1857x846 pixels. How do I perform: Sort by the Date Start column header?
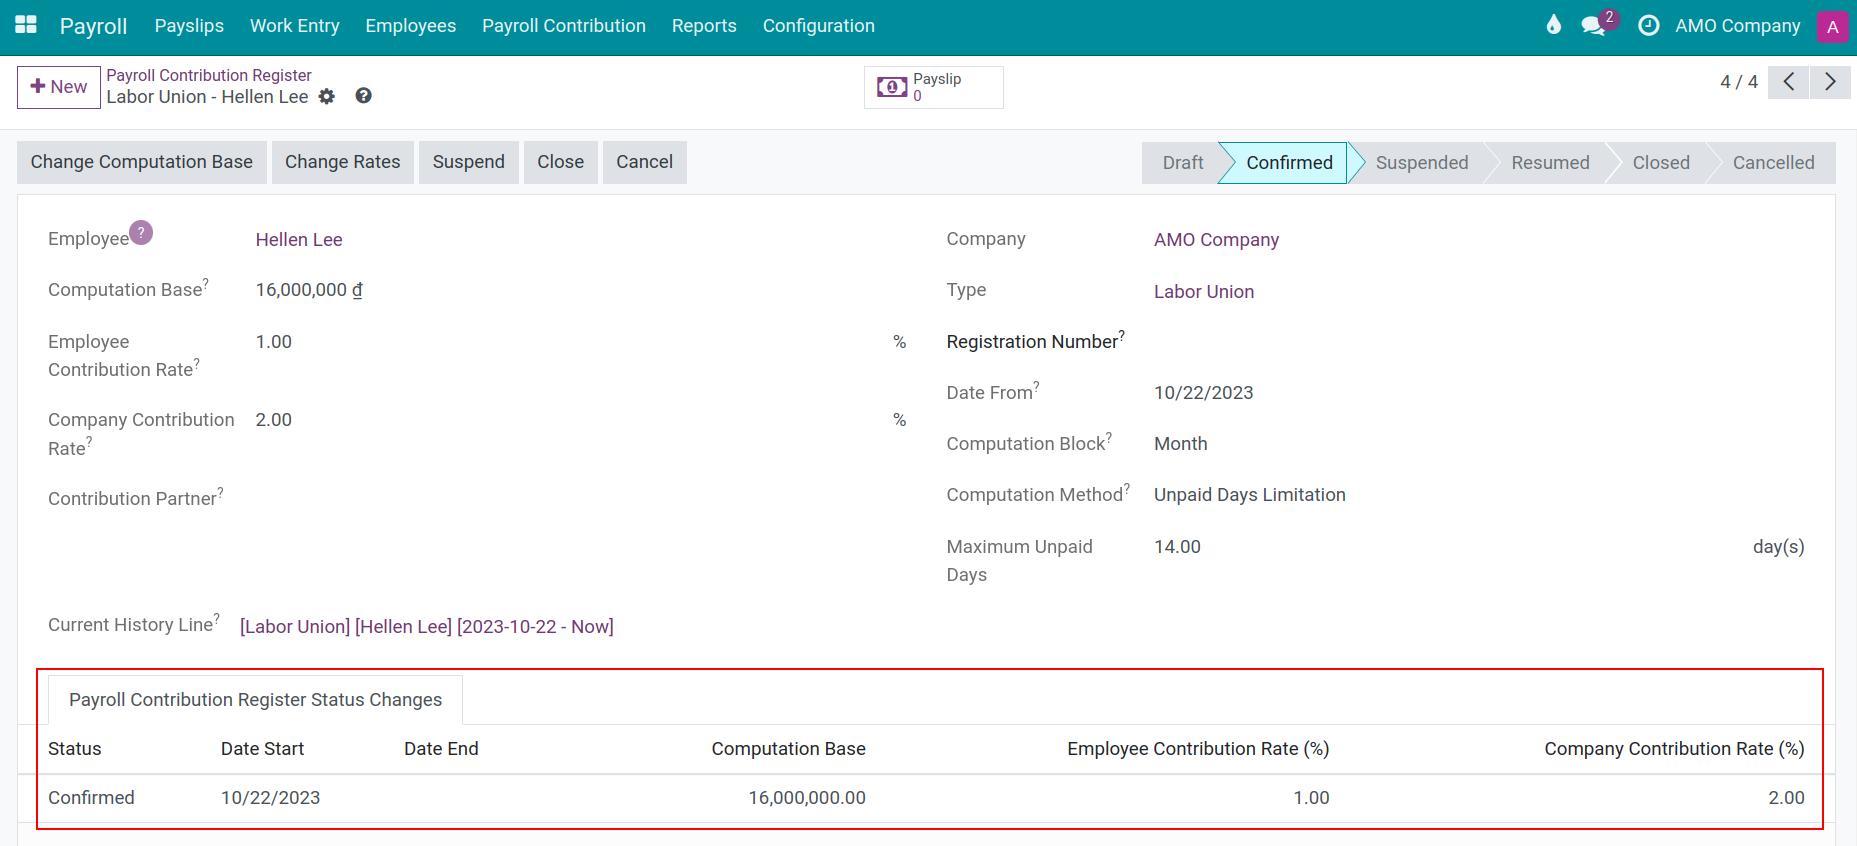[x=262, y=749]
